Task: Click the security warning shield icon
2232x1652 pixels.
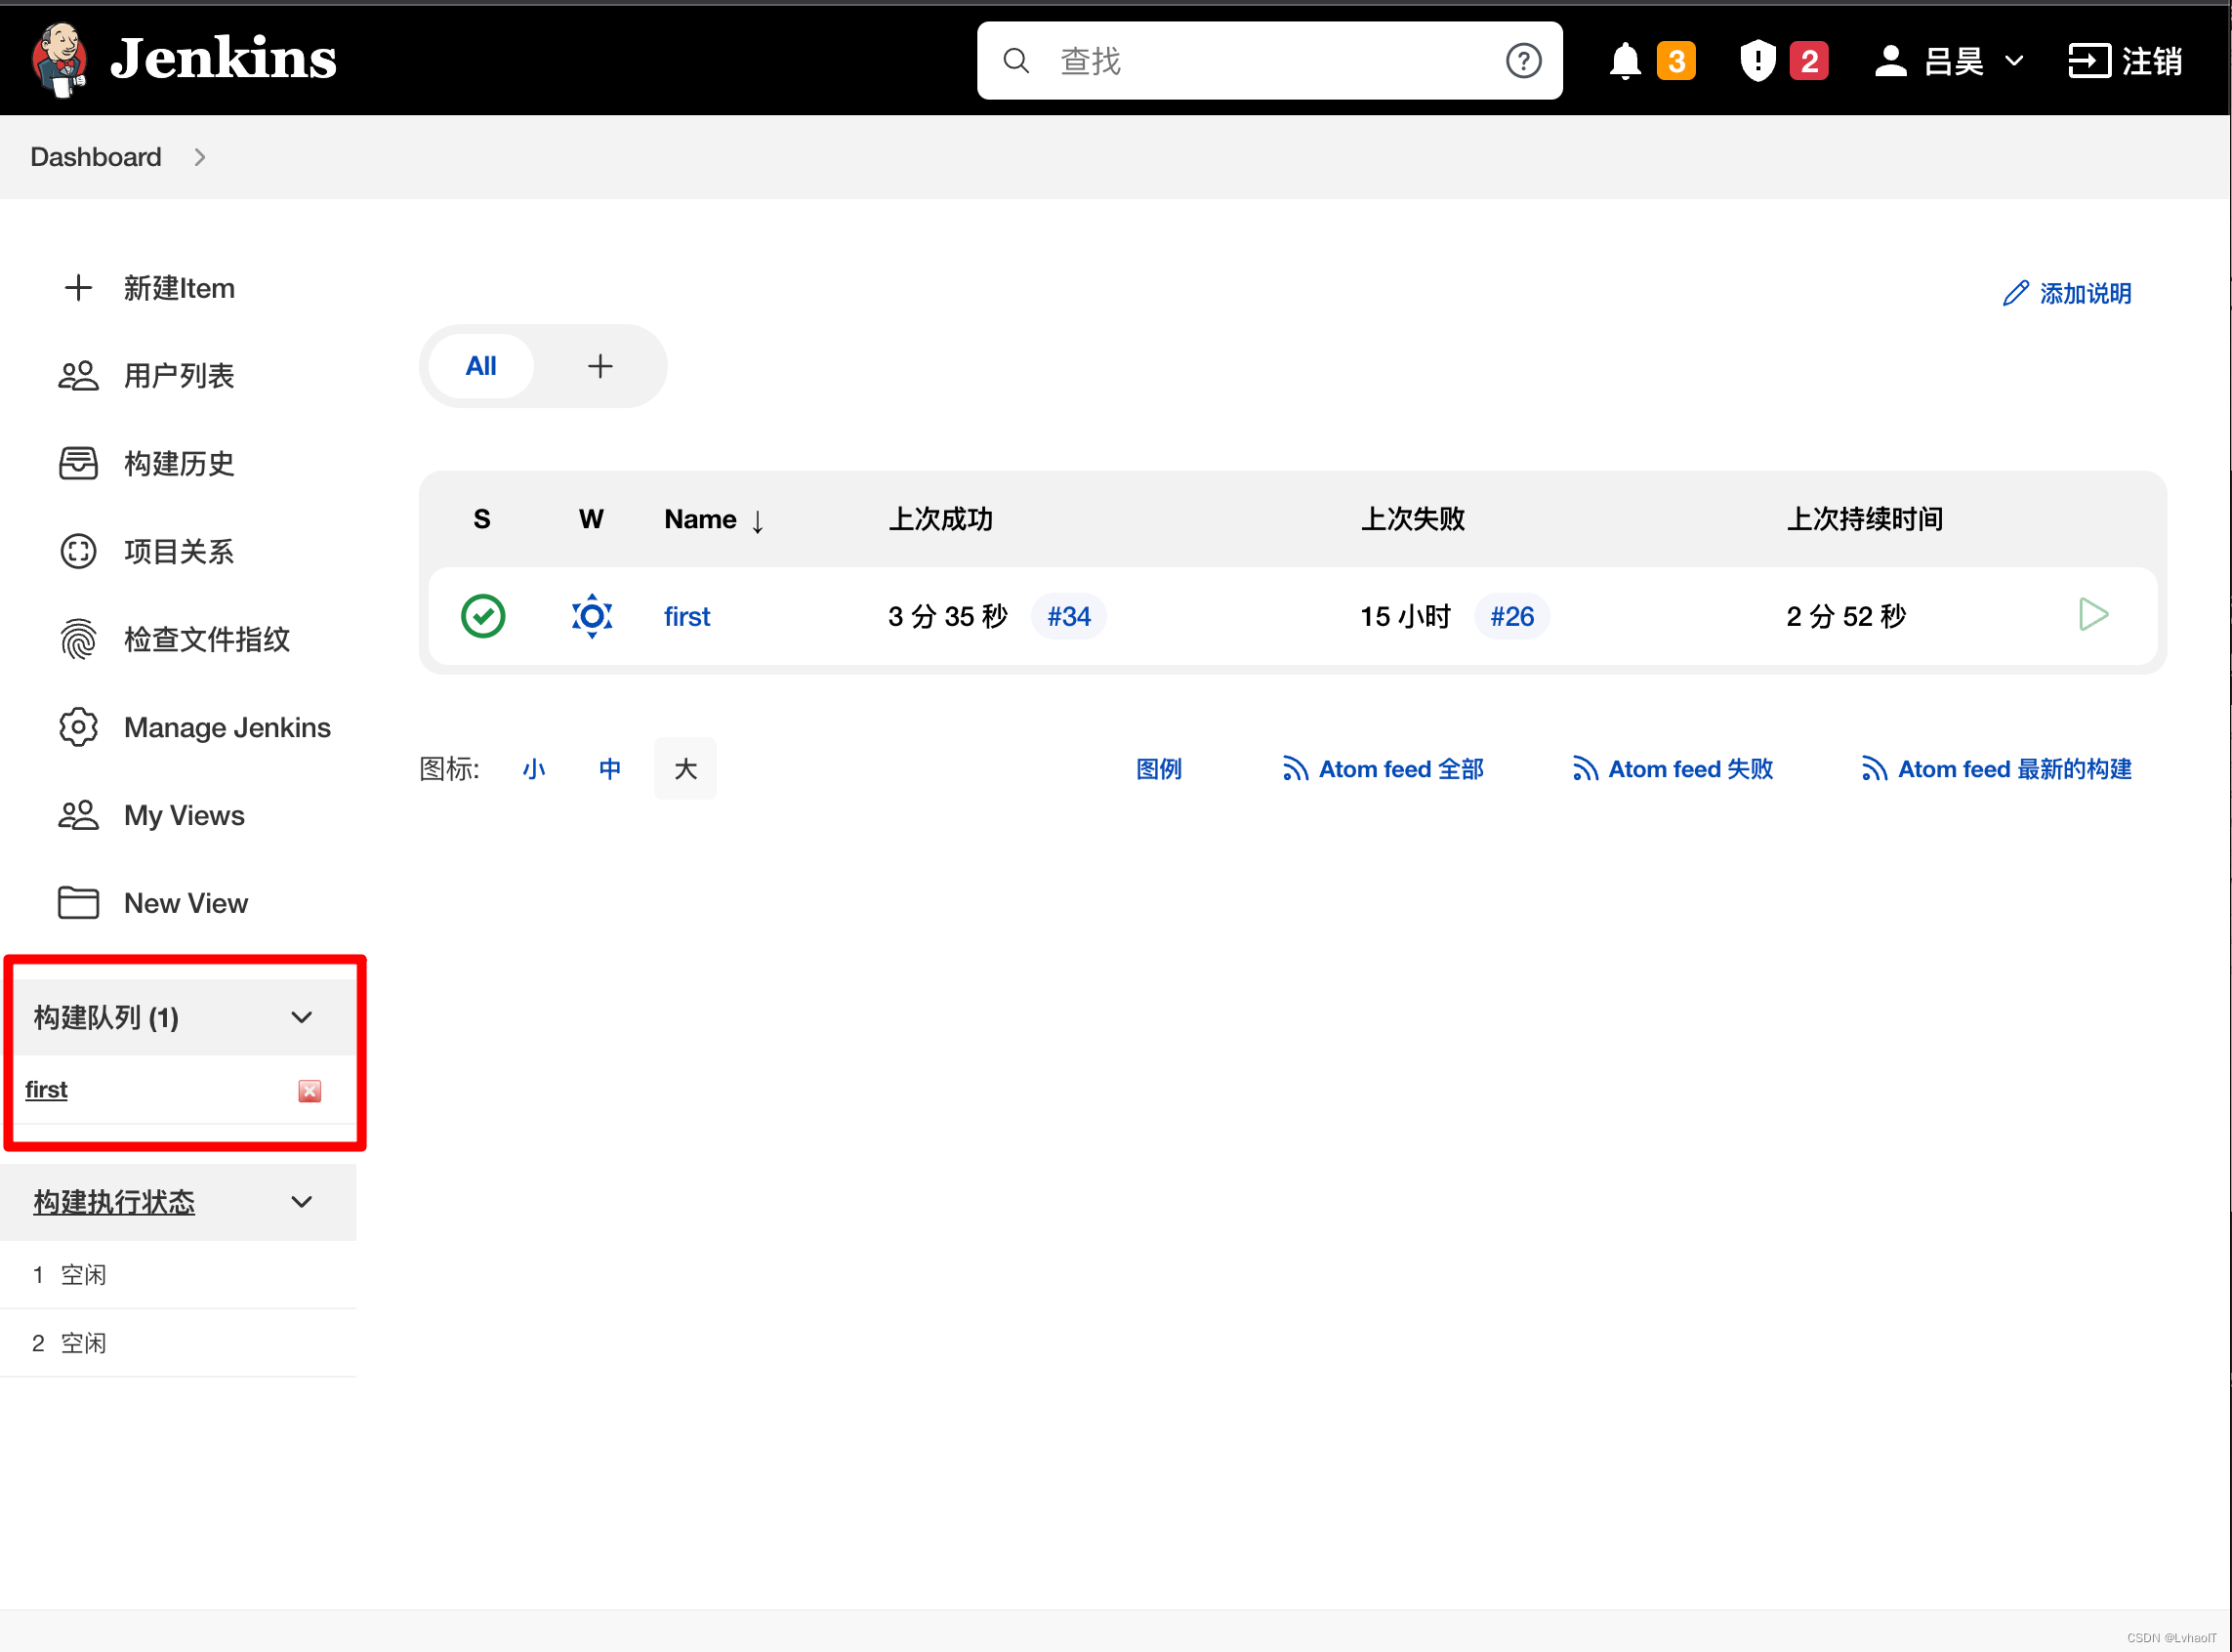Action: click(x=1757, y=61)
